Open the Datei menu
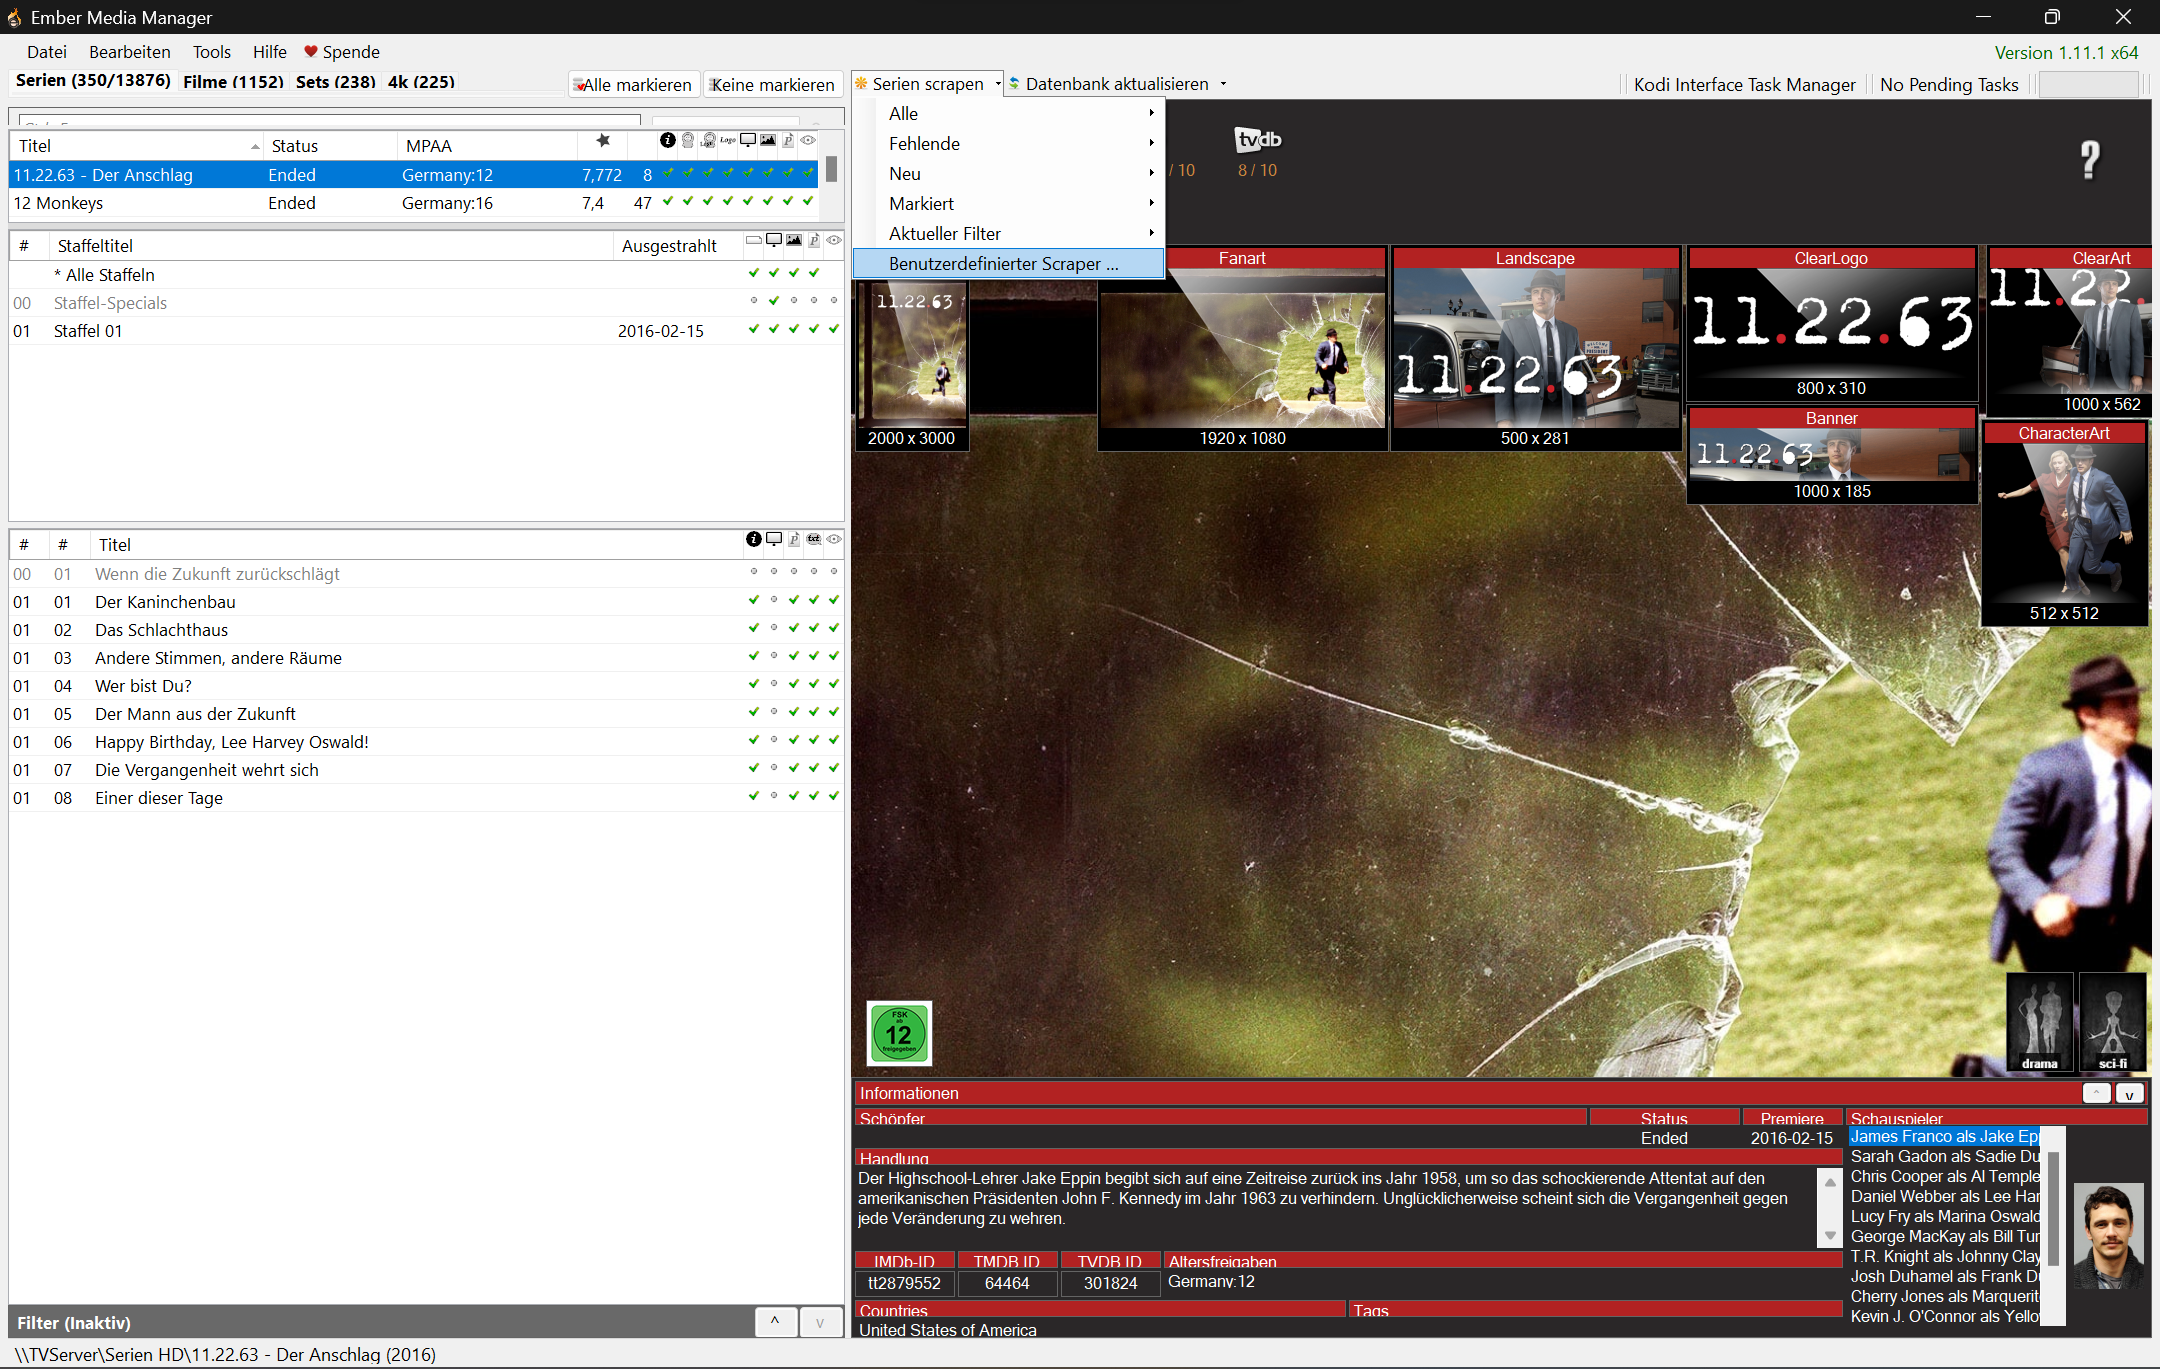This screenshot has width=2160, height=1369. (47, 52)
